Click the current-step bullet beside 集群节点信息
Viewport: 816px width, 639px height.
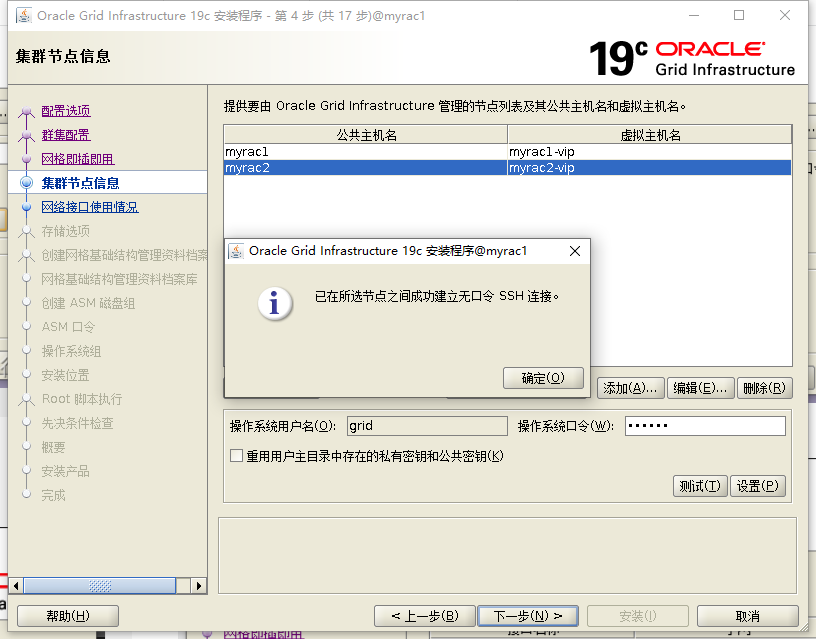click(x=26, y=183)
